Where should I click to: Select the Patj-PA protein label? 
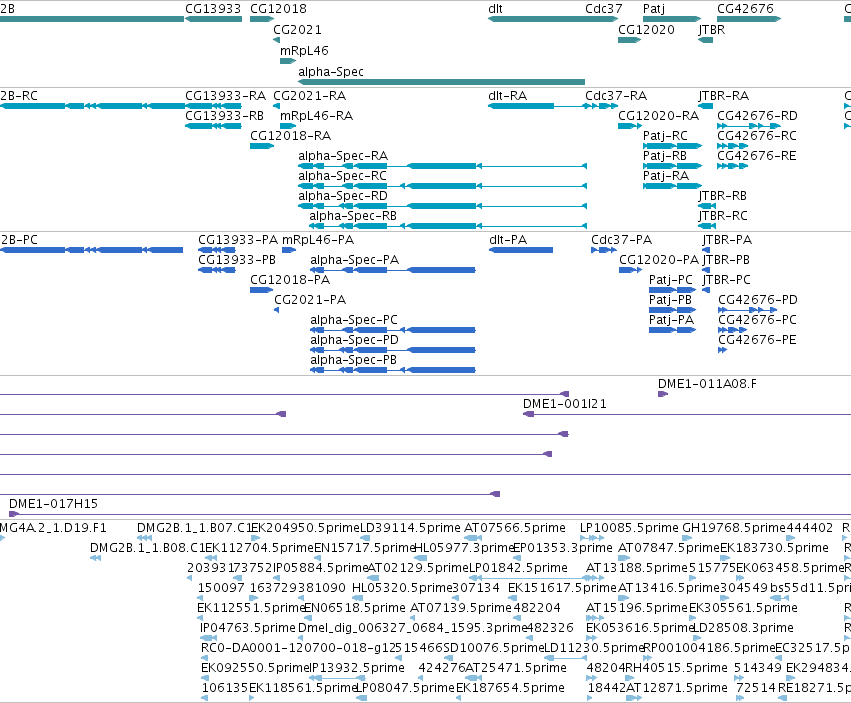pos(671,320)
